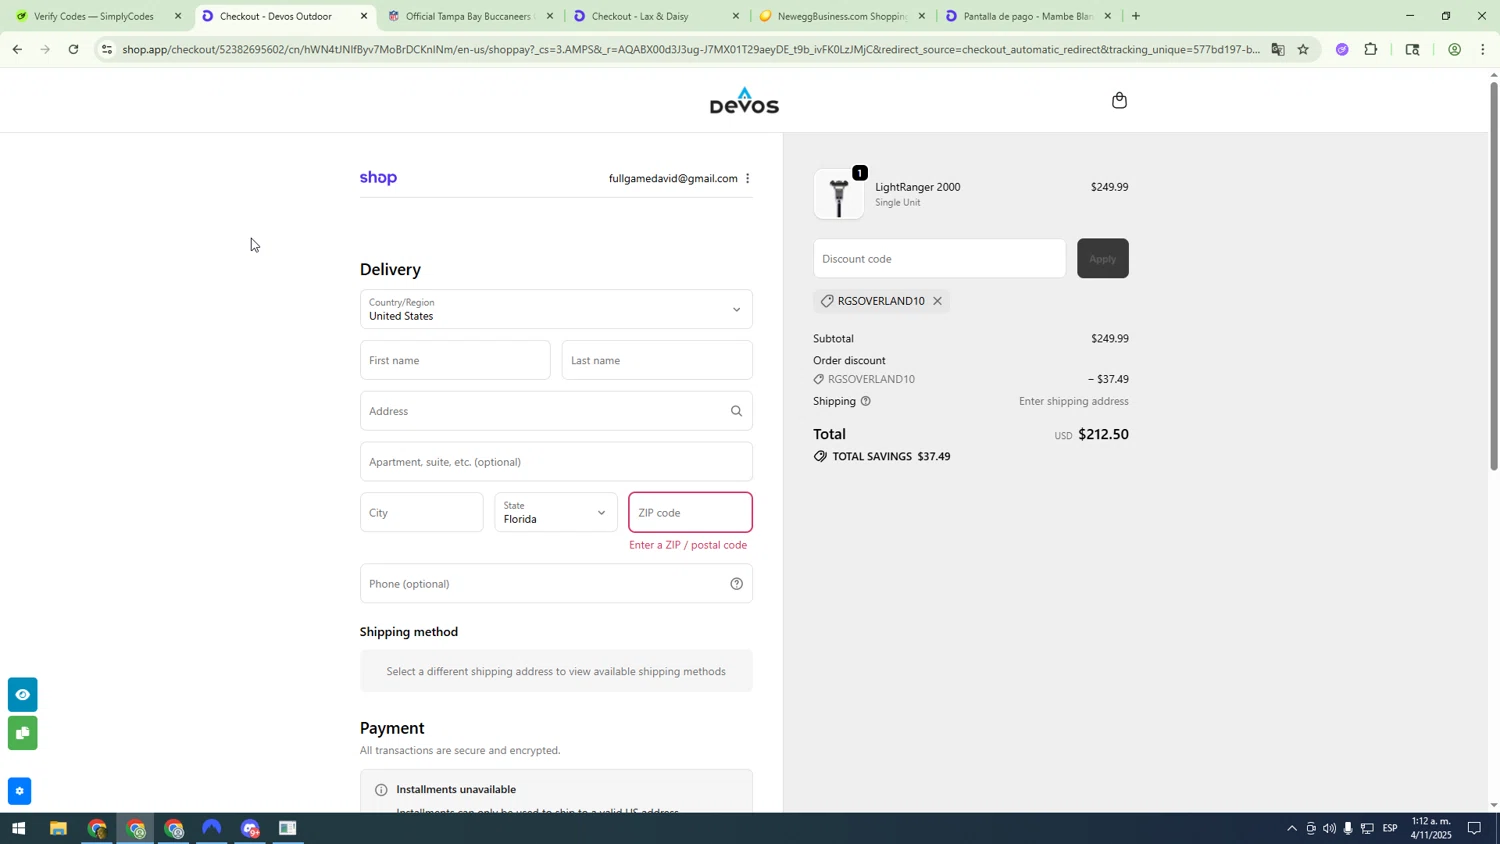Focus the ZIP code field
The height and width of the screenshot is (844, 1500).
[x=690, y=512]
